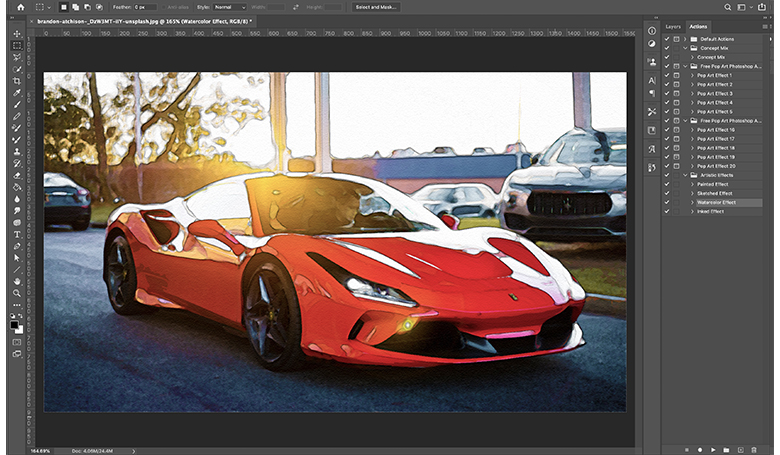Toggle the Pop Art Effect 3 checkmark
780x455 pixels.
click(x=667, y=93)
